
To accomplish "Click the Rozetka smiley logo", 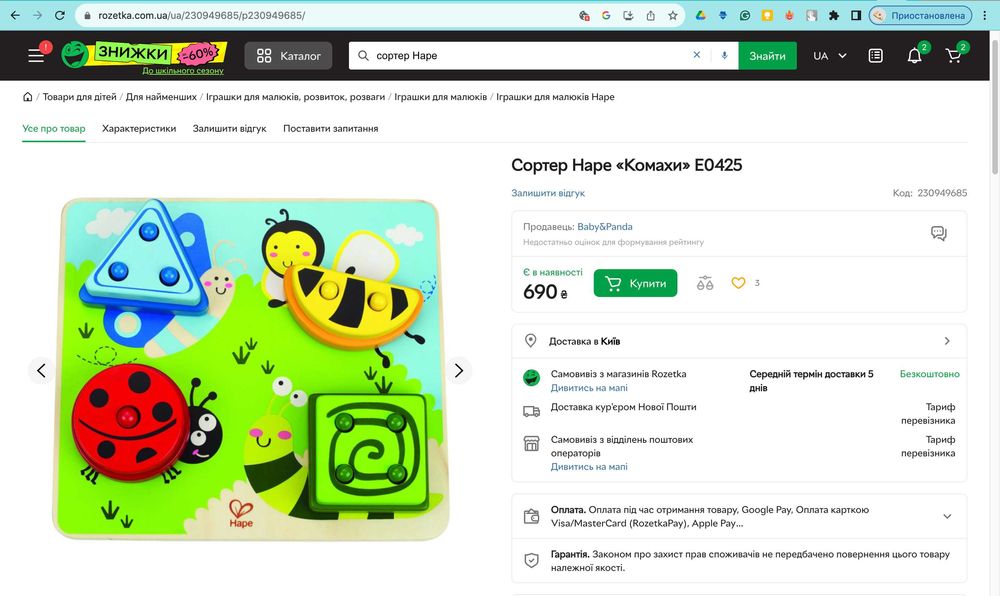I will coord(75,55).
